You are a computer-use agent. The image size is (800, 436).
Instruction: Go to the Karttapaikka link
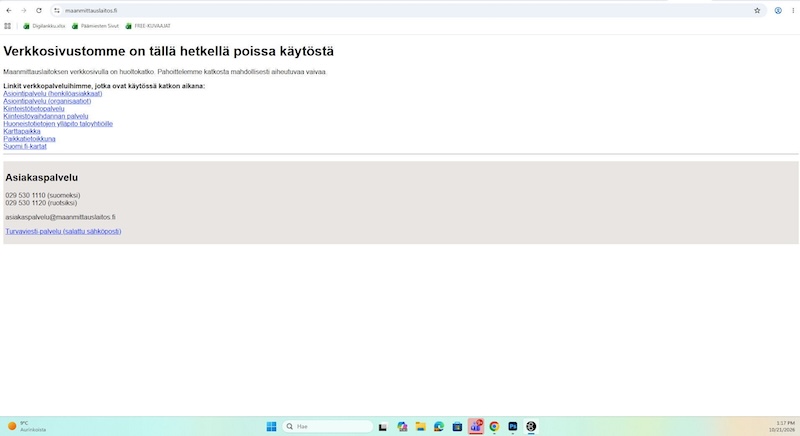[x=21, y=131]
